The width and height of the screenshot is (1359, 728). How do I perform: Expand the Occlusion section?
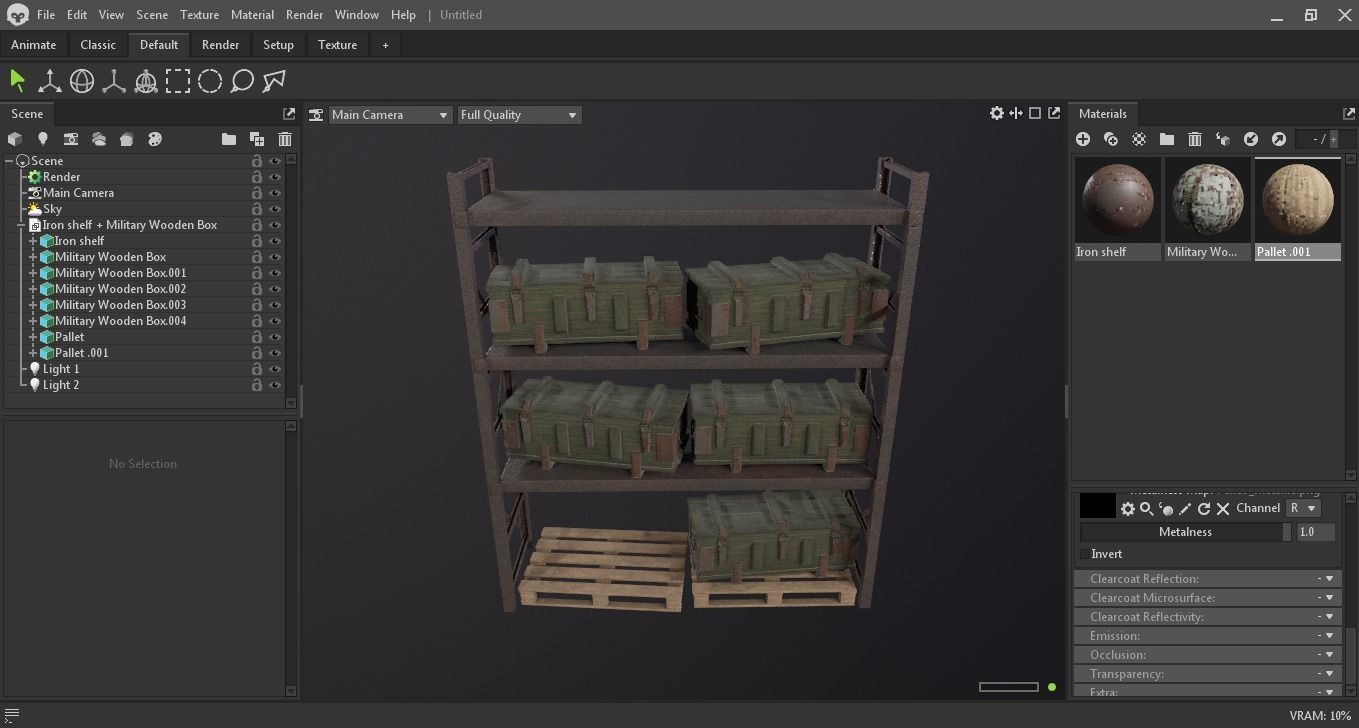[1208, 655]
